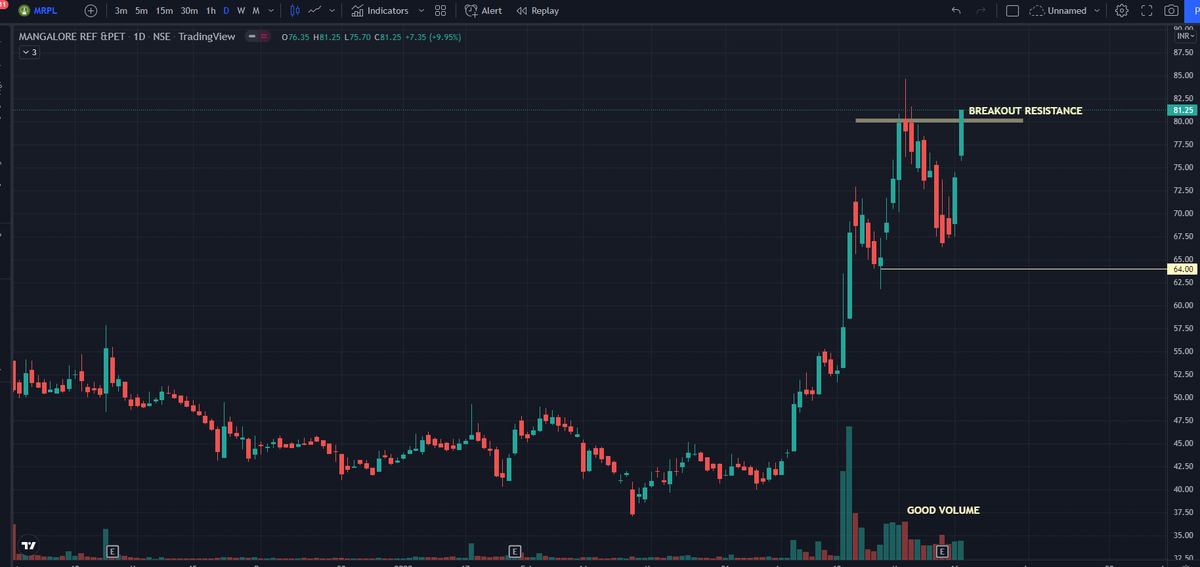Image resolution: width=1200 pixels, height=567 pixels.
Task: Expand the favorite indicators dropdown arrow
Action: pyautogui.click(x=420, y=10)
